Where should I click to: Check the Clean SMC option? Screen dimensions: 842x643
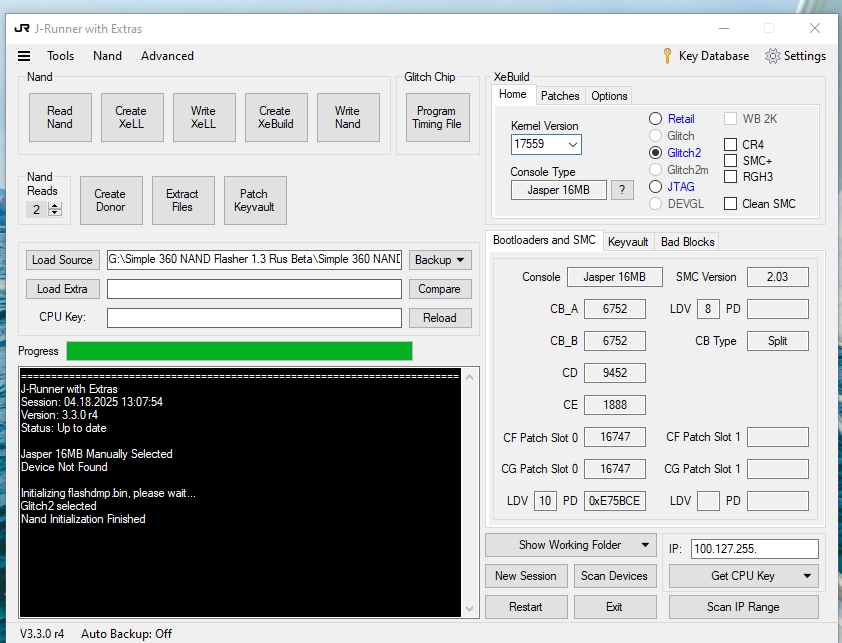(x=731, y=204)
